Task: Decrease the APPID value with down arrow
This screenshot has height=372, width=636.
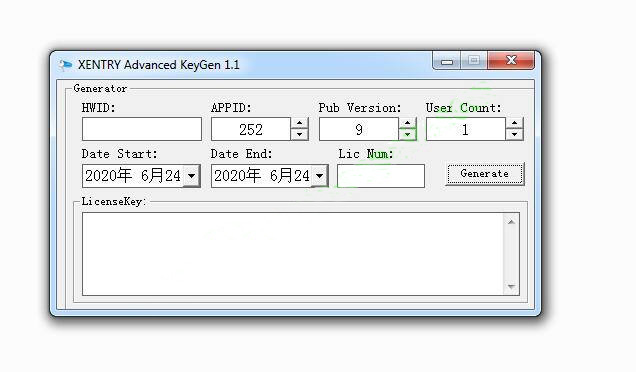Action: point(299,135)
